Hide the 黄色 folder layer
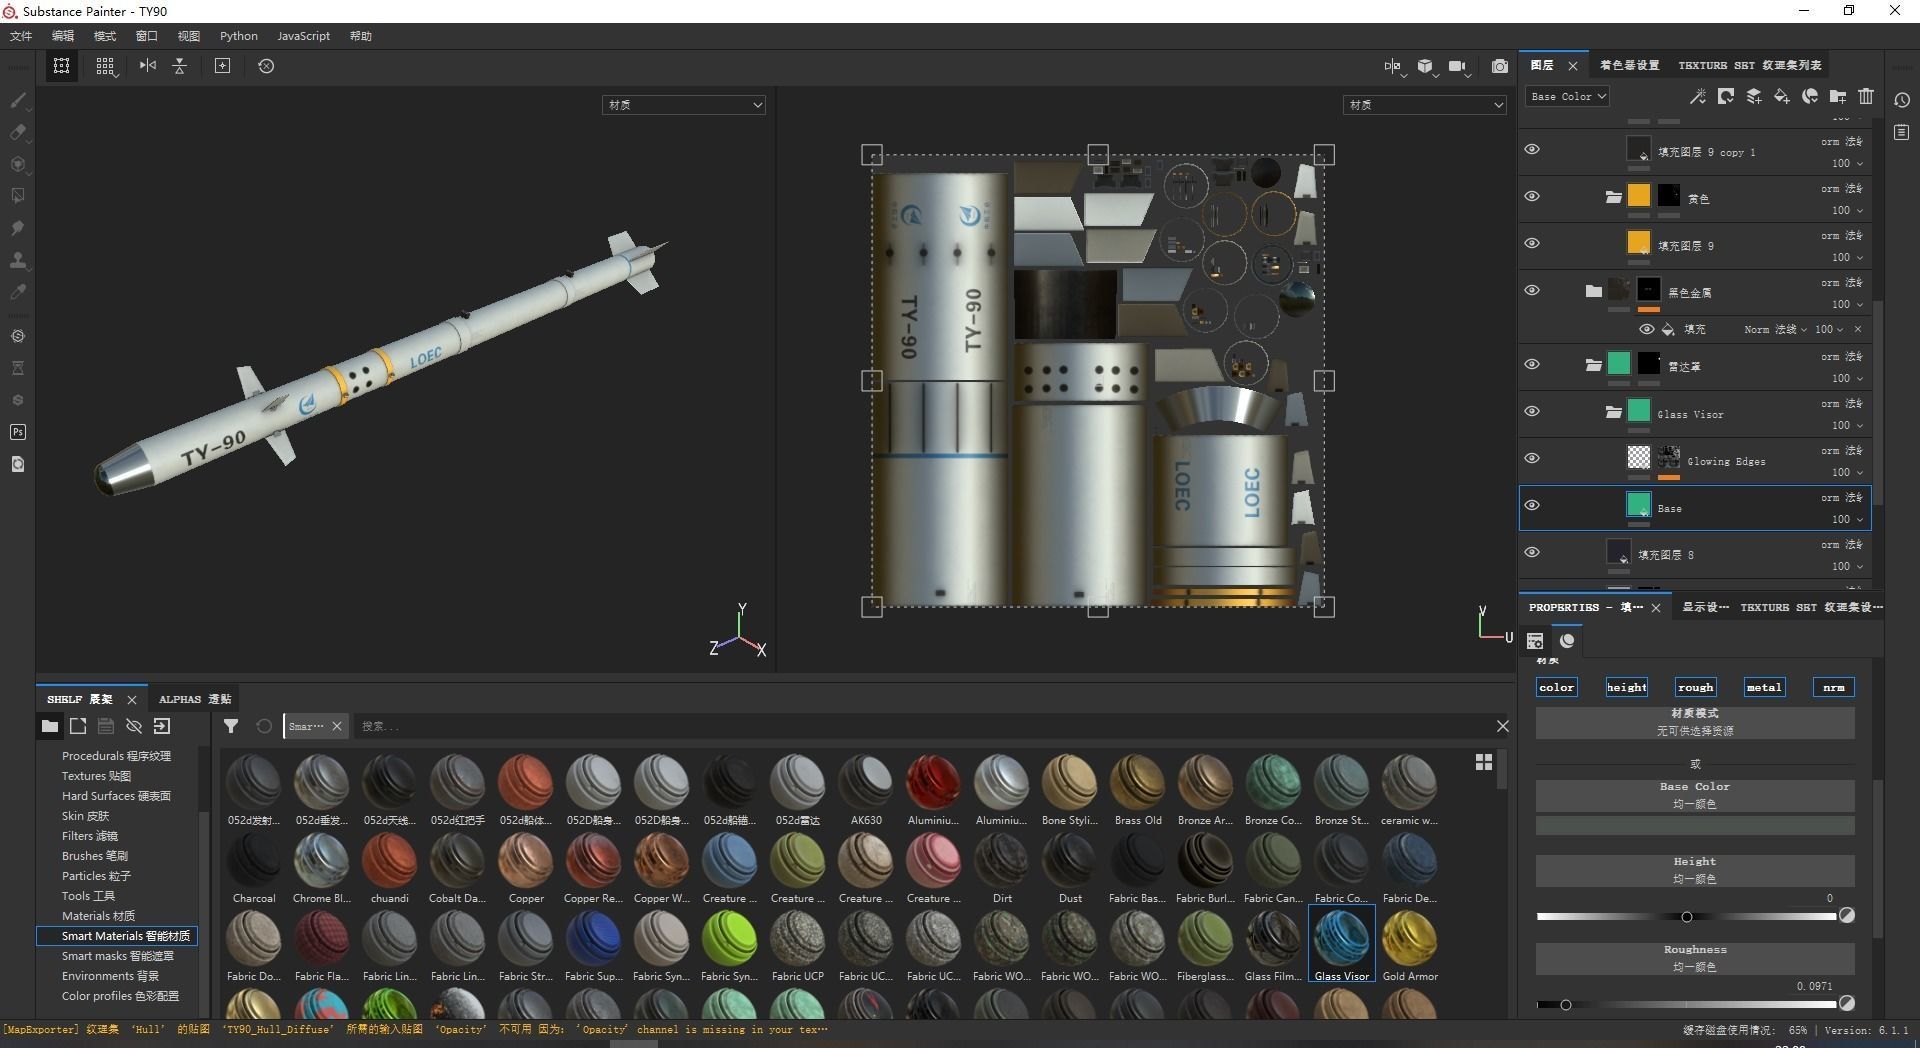This screenshot has height=1048, width=1920. pyautogui.click(x=1532, y=197)
